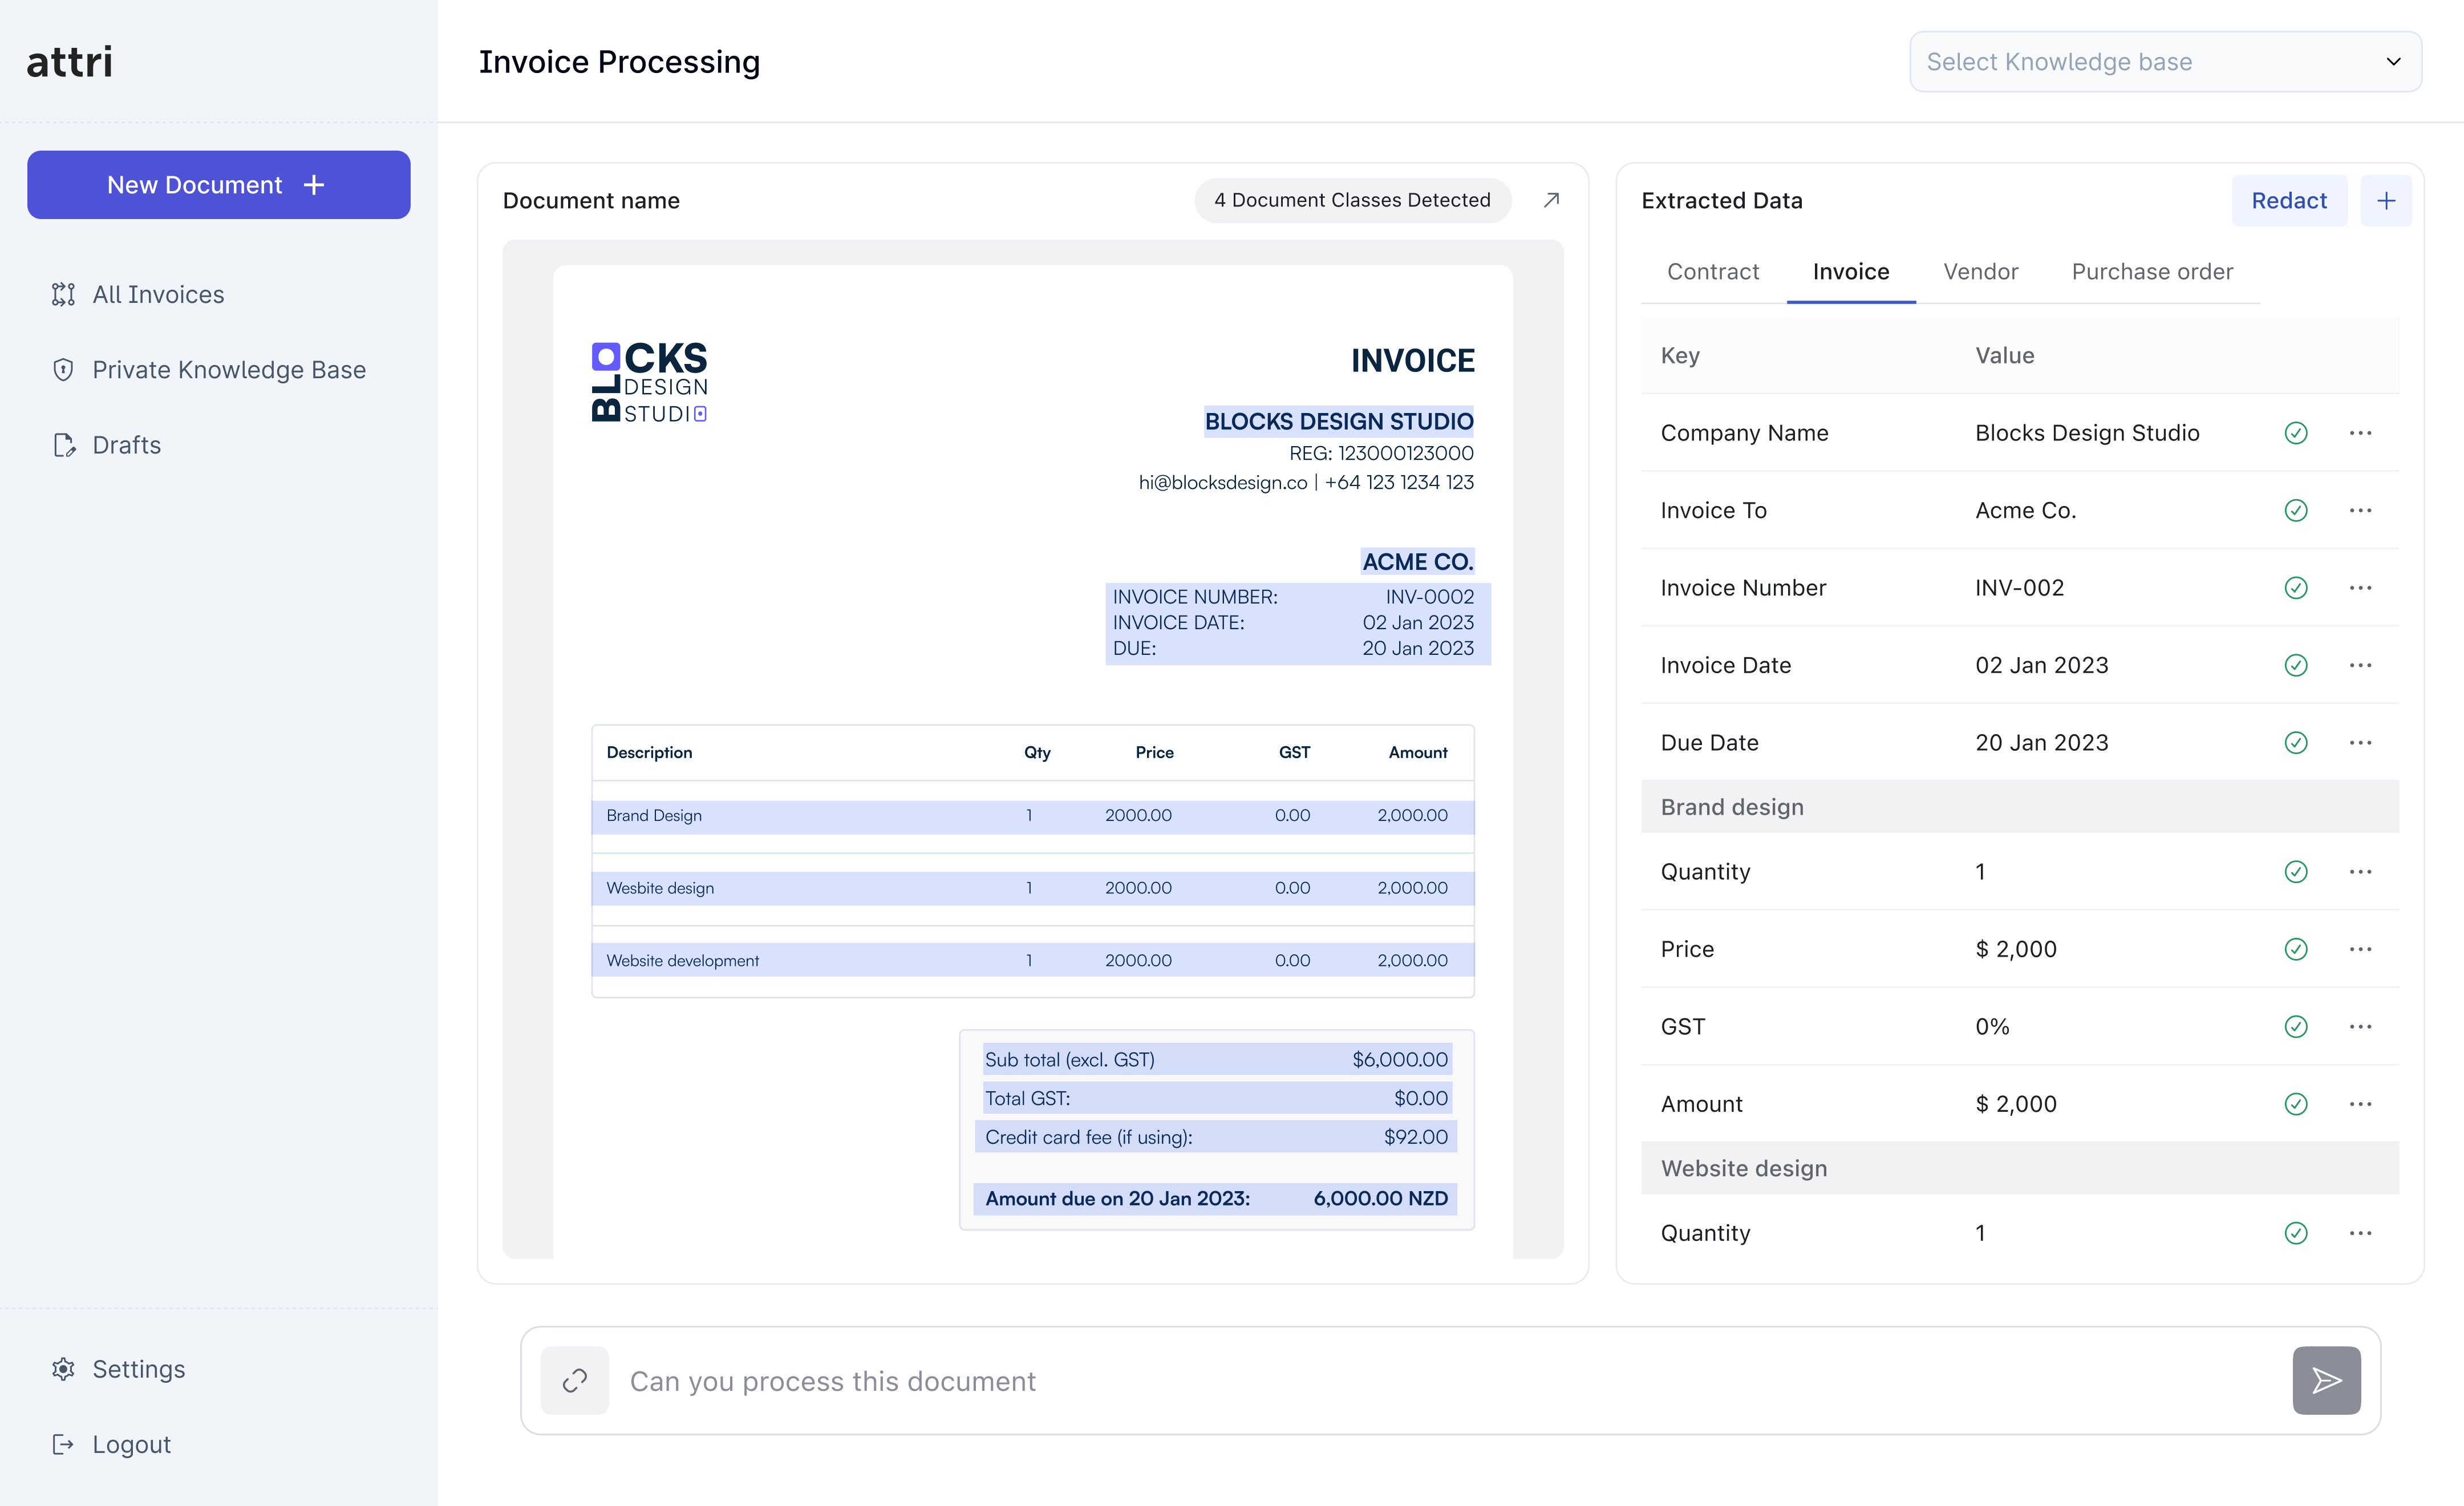Toggle verified check for Website design Quantity
This screenshot has width=2464, height=1506.
click(x=2296, y=1233)
